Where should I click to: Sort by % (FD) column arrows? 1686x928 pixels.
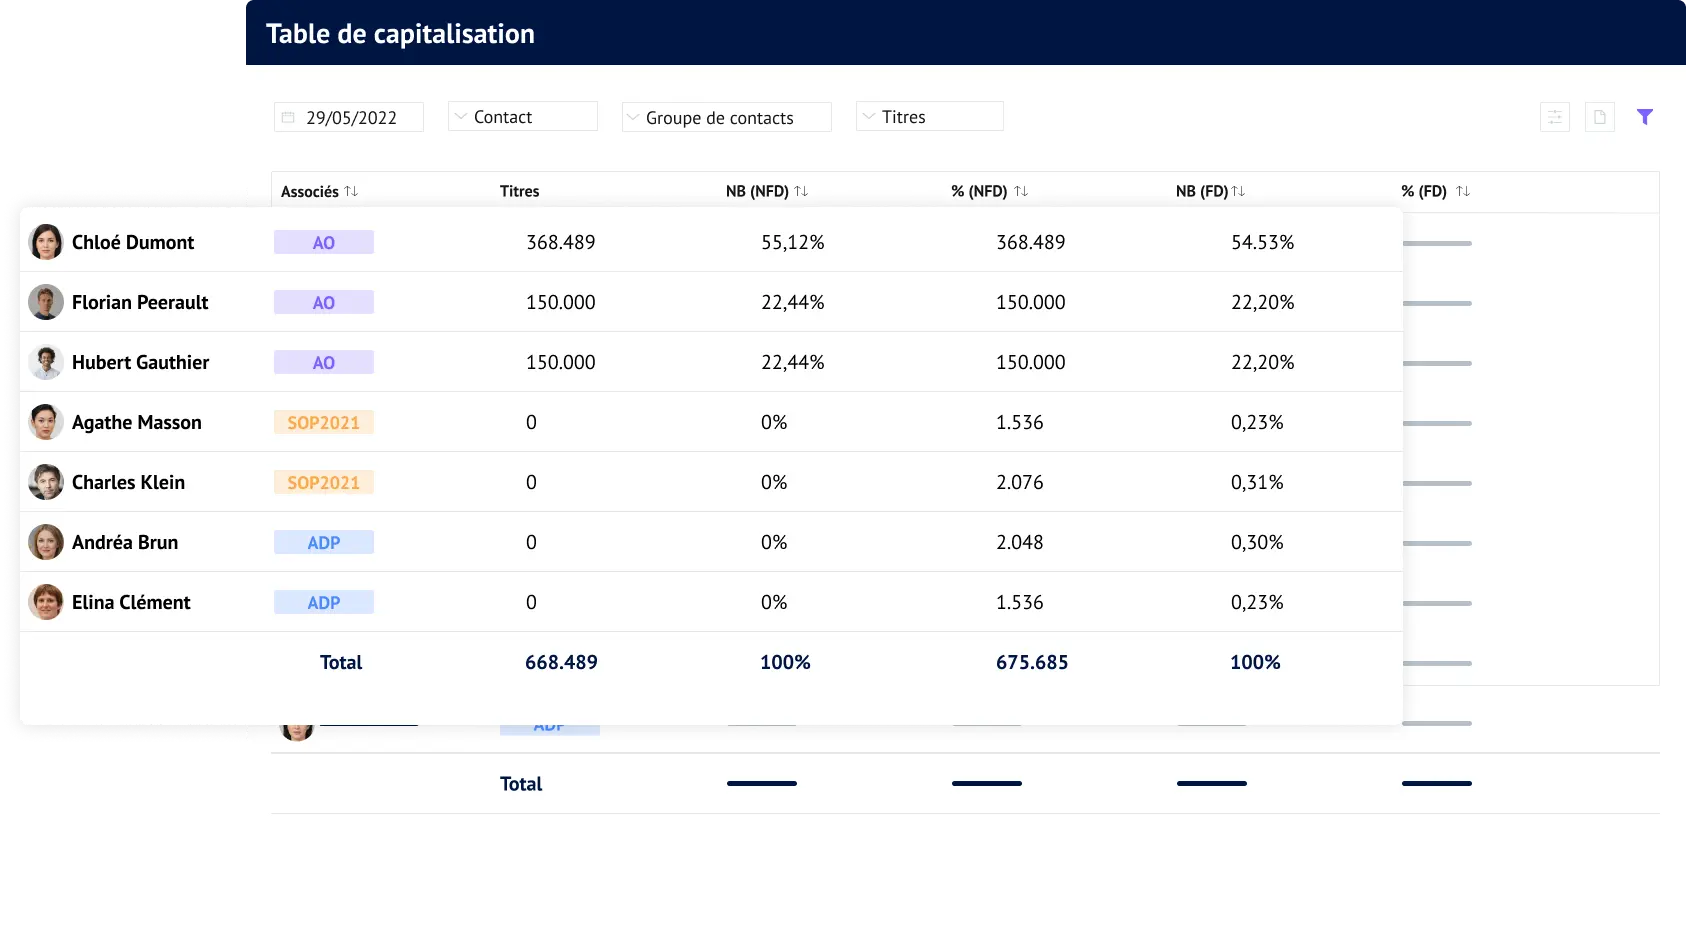(1461, 190)
